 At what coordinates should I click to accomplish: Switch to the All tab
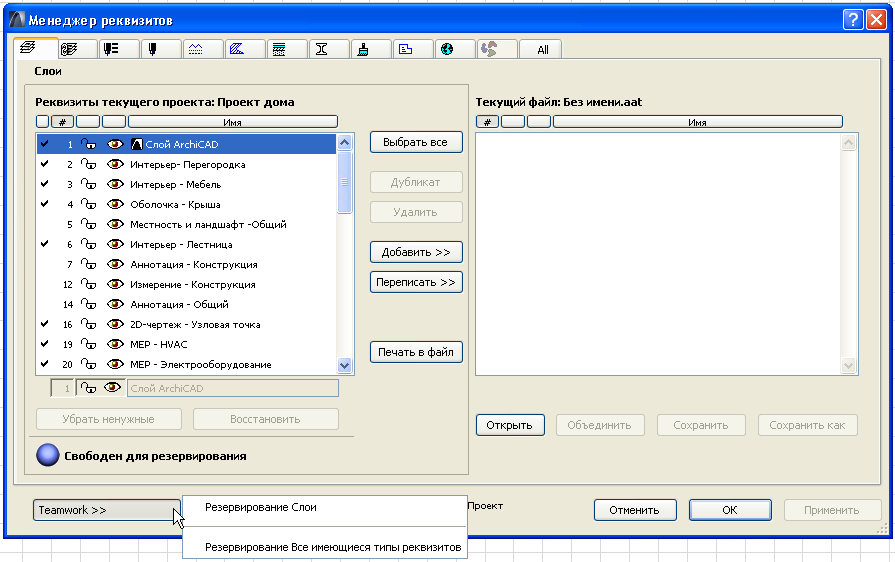tap(542, 50)
